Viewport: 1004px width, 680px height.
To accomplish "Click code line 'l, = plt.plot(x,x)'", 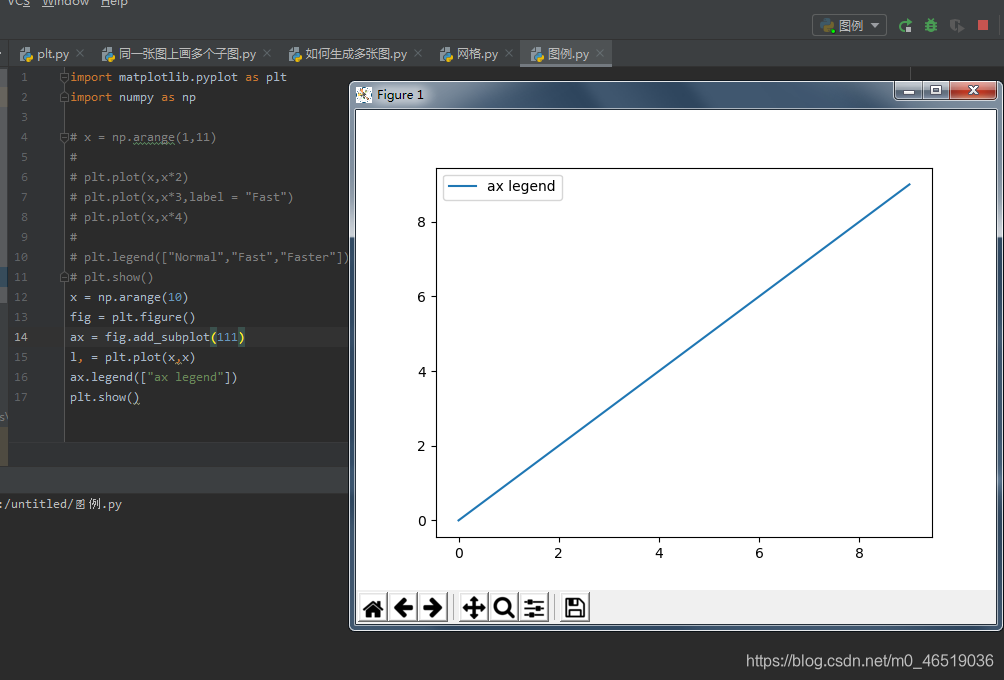I will [x=133, y=357].
